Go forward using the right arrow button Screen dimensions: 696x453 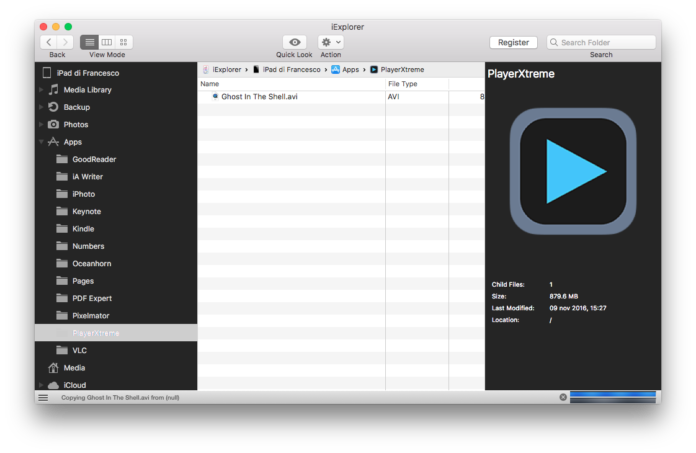pyautogui.click(x=66, y=42)
